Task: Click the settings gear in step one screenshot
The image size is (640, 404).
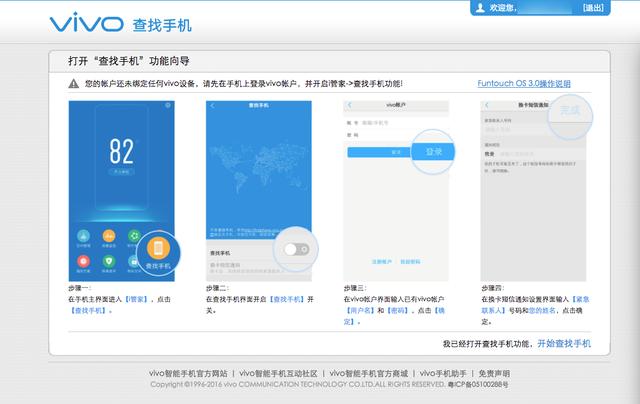Action: (168, 105)
